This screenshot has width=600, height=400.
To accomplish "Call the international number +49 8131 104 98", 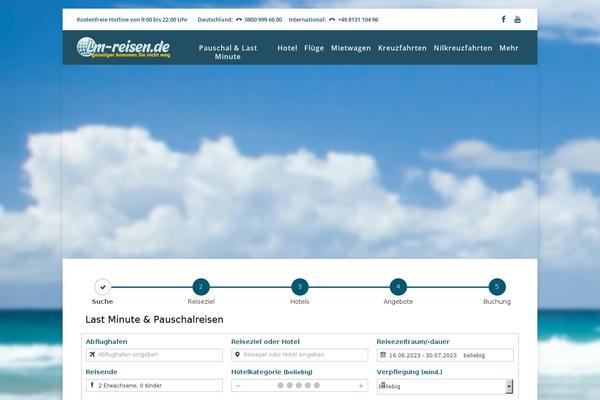I will coord(358,20).
